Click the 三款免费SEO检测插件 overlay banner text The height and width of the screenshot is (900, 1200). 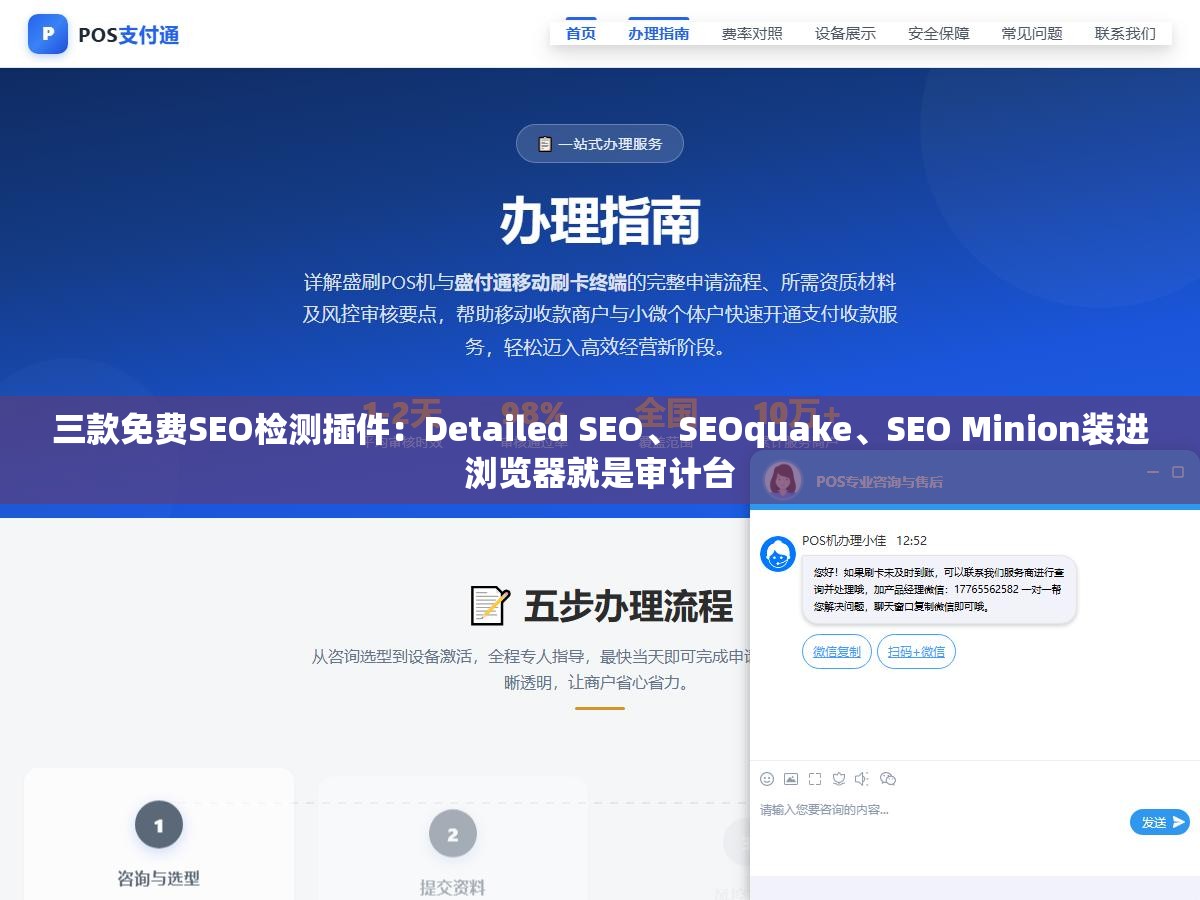[x=600, y=450]
